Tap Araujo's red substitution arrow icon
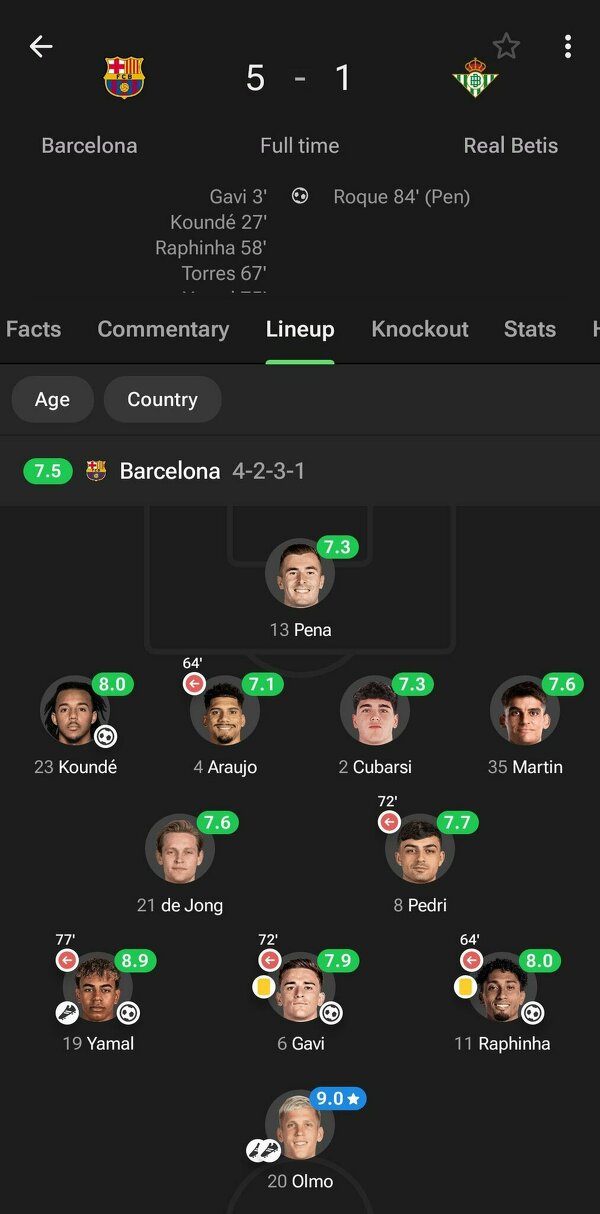The height and width of the screenshot is (1214, 600). pyautogui.click(x=195, y=684)
